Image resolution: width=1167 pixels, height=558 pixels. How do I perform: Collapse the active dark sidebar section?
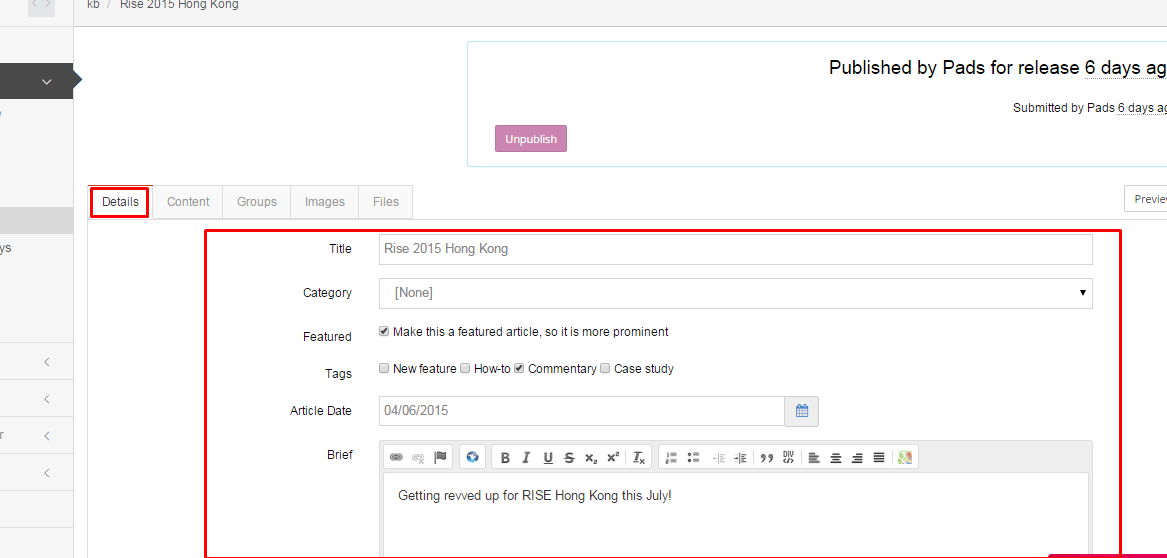[46, 82]
